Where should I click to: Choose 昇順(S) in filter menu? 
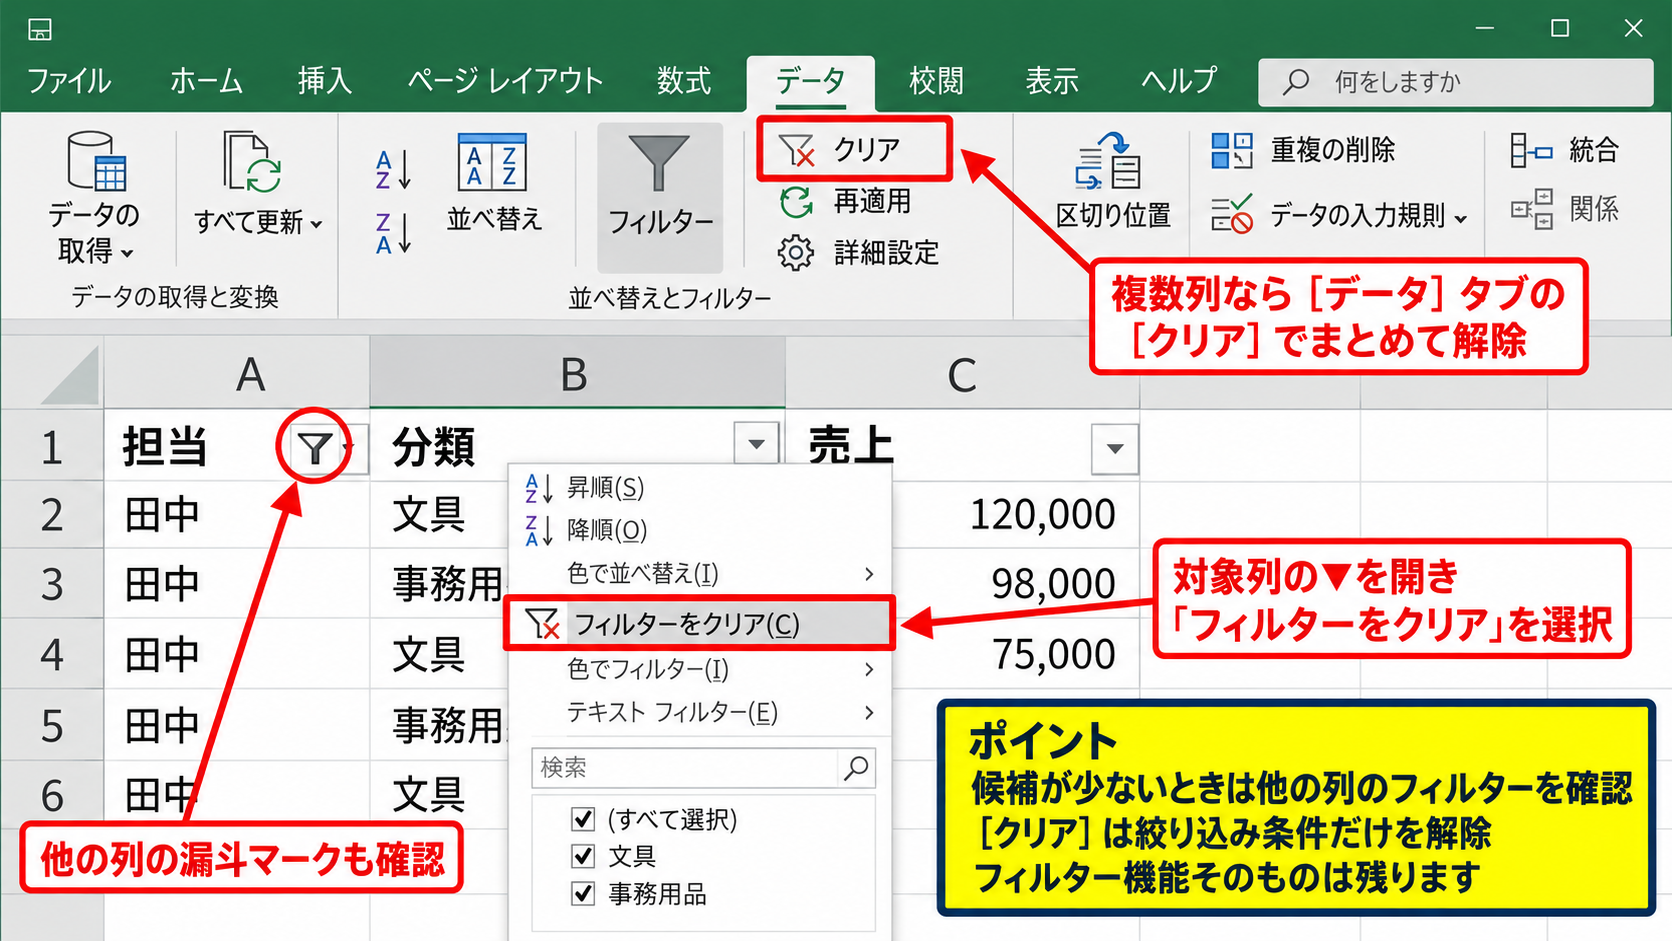[x=699, y=488]
